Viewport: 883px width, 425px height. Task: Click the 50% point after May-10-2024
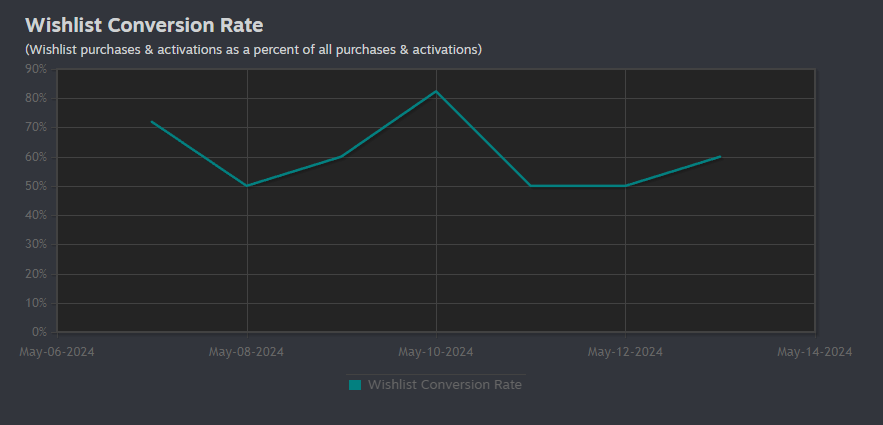(x=530, y=186)
